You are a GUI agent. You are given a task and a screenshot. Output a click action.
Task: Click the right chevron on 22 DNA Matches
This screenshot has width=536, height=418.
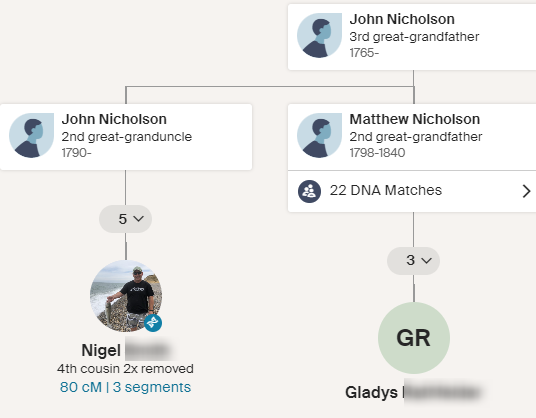pyautogui.click(x=526, y=191)
